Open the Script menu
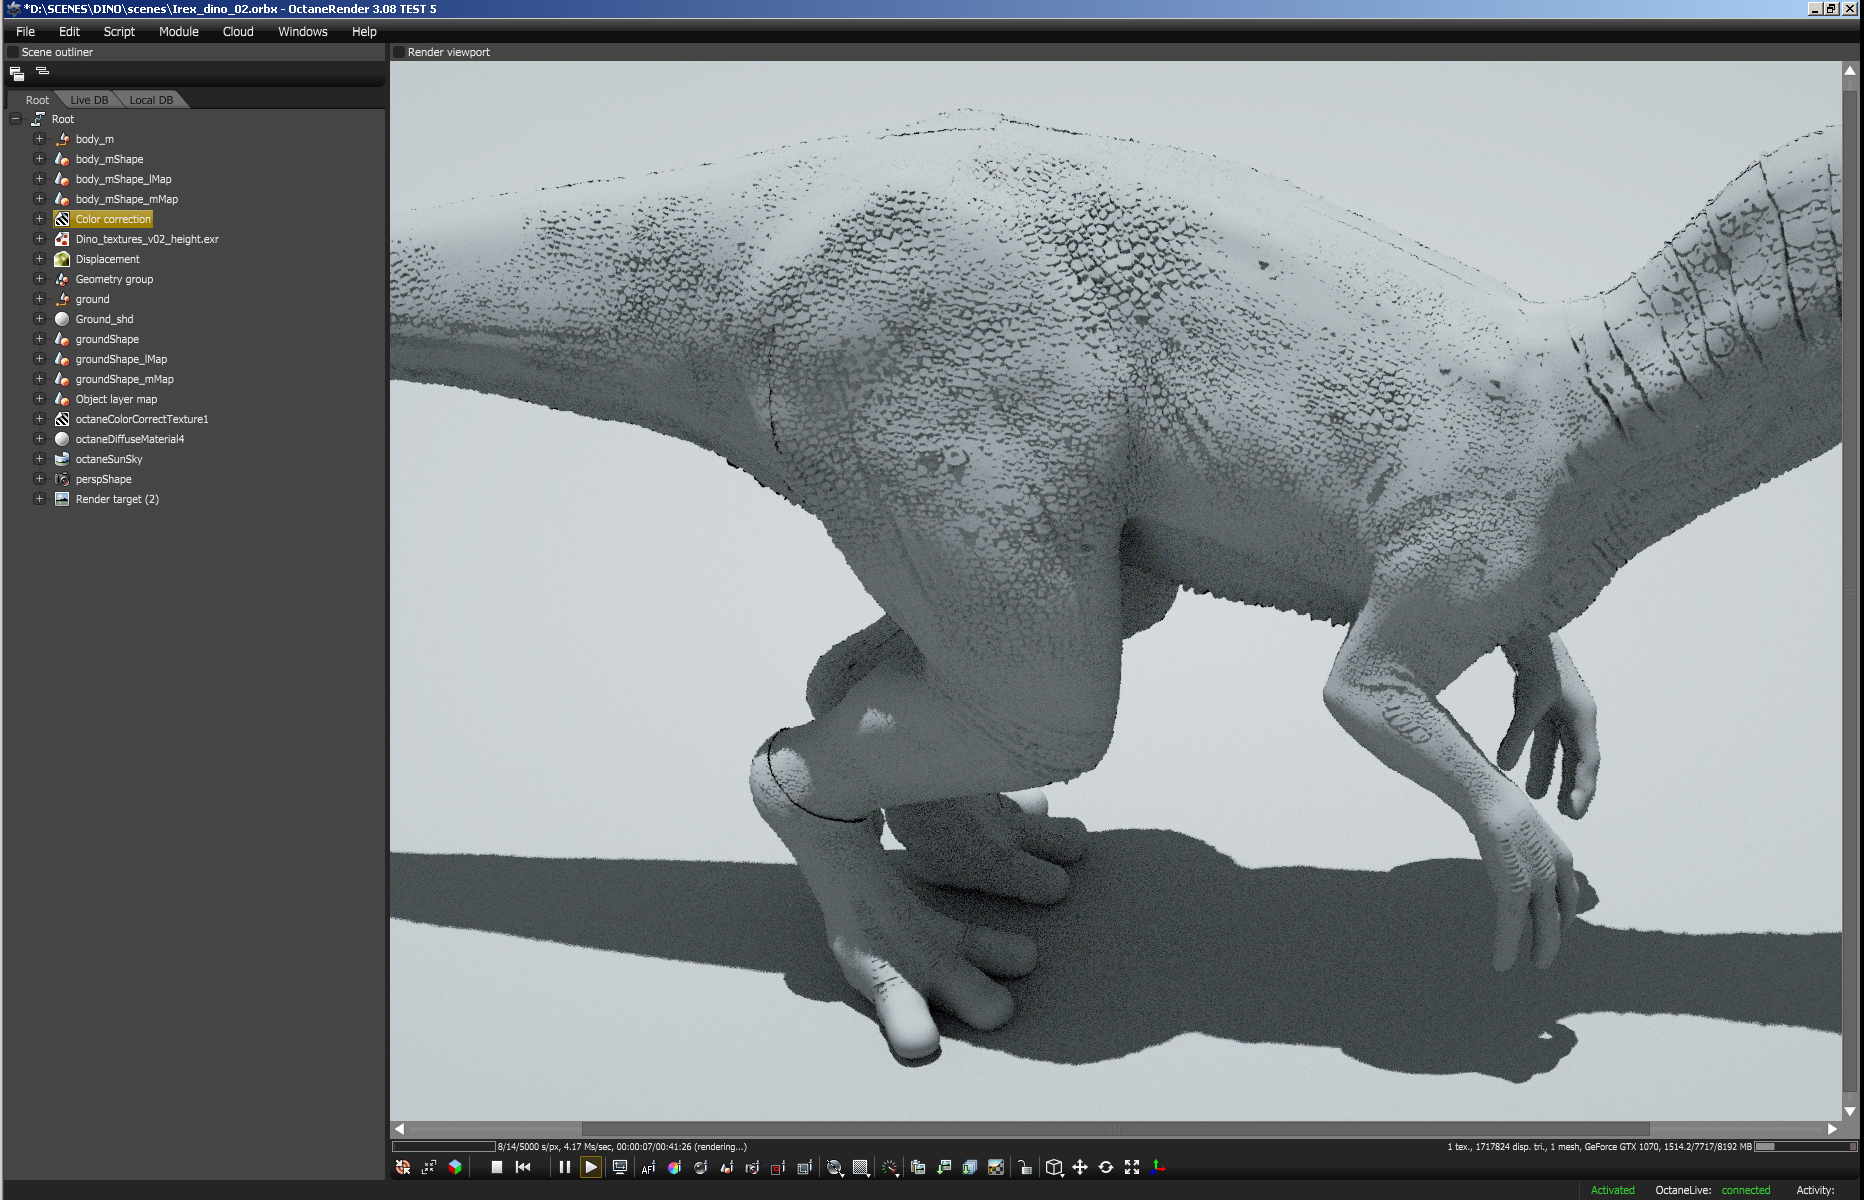 (x=119, y=32)
